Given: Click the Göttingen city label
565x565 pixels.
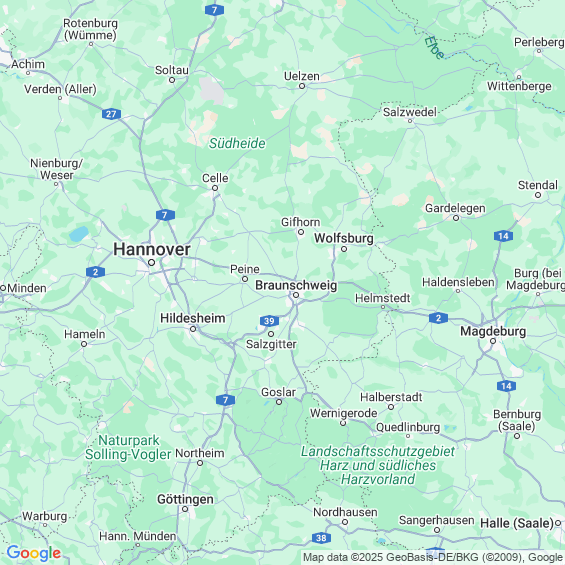Looking at the screenshot, I should 185,499.
